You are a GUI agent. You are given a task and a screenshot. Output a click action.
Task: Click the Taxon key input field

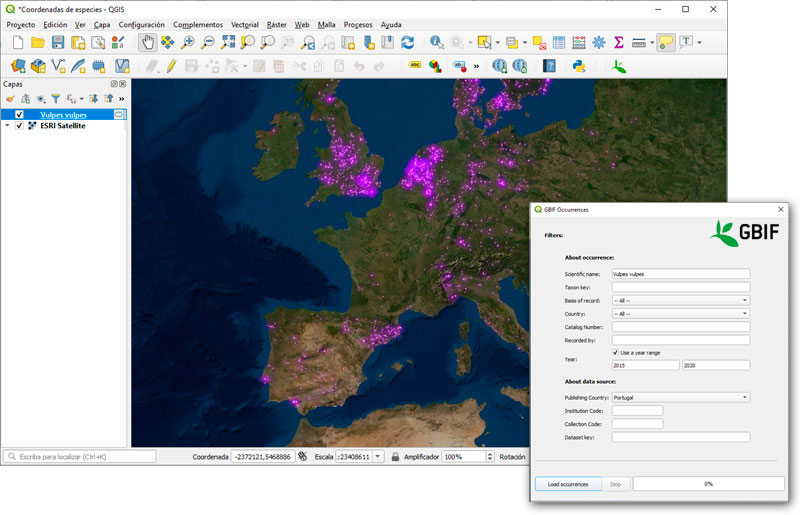pyautogui.click(x=681, y=287)
